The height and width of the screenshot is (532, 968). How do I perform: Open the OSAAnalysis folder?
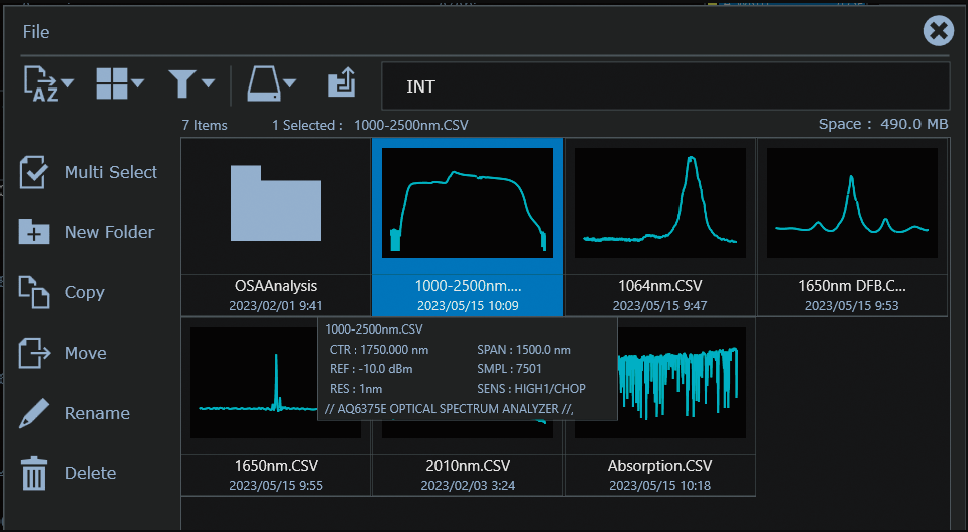pos(276,205)
